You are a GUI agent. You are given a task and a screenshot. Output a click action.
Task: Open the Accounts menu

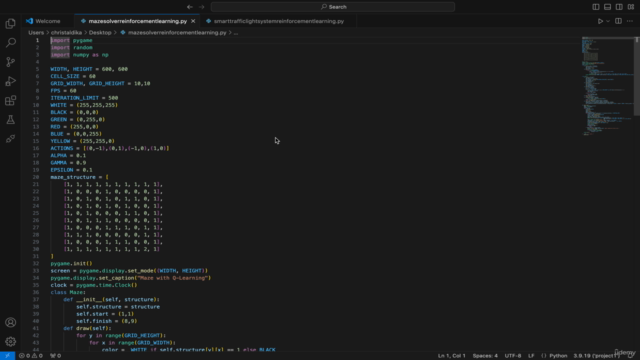(x=11, y=322)
